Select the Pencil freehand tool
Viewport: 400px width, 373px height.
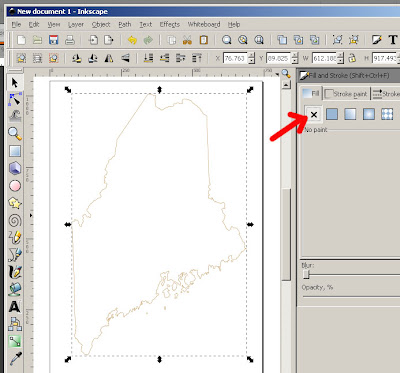point(15,238)
